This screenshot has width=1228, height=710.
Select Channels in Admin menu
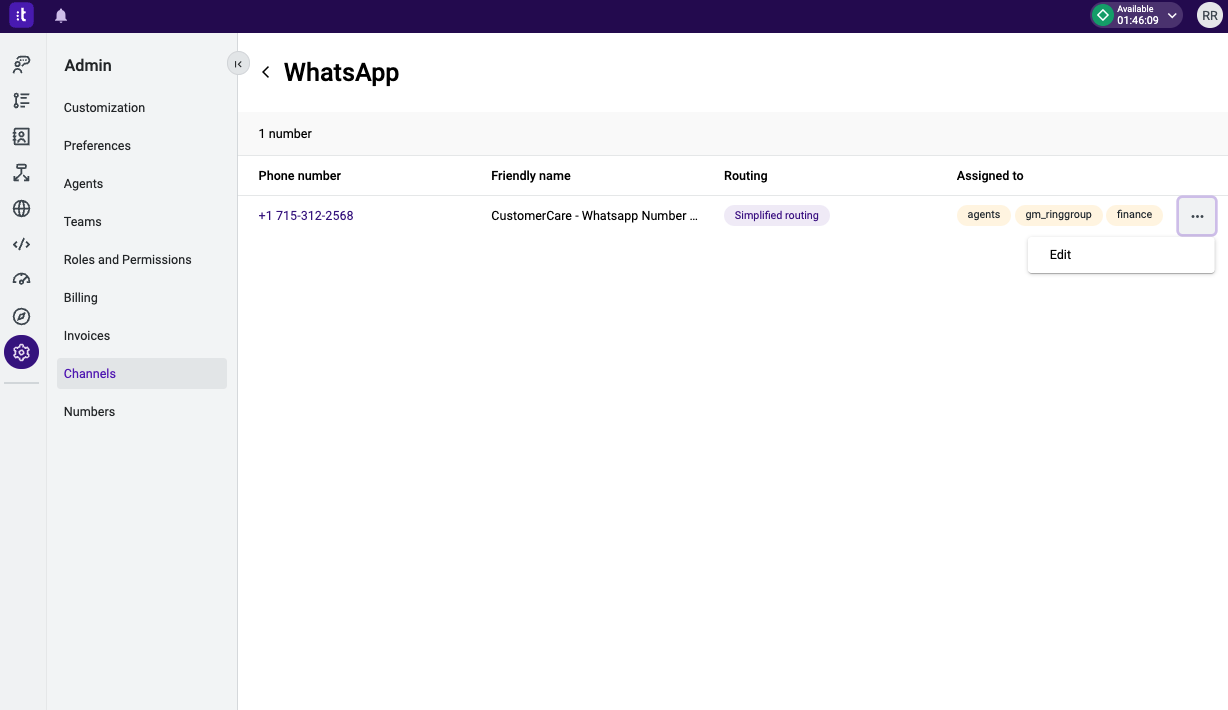[x=142, y=374]
